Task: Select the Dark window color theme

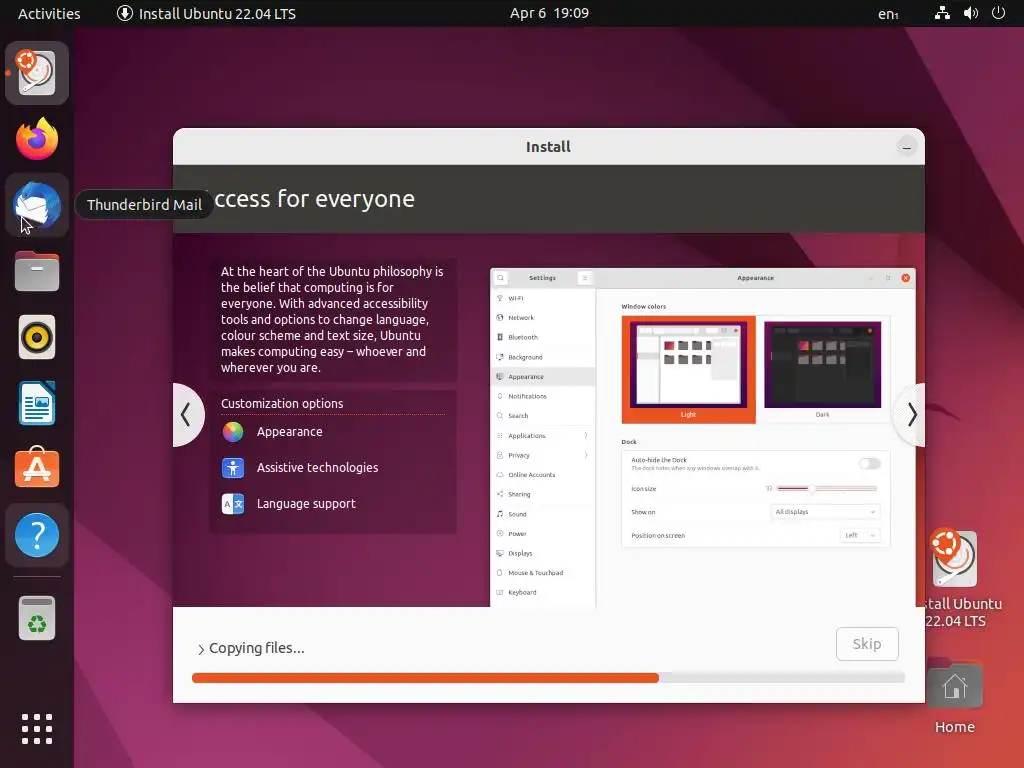Action: tap(822, 370)
